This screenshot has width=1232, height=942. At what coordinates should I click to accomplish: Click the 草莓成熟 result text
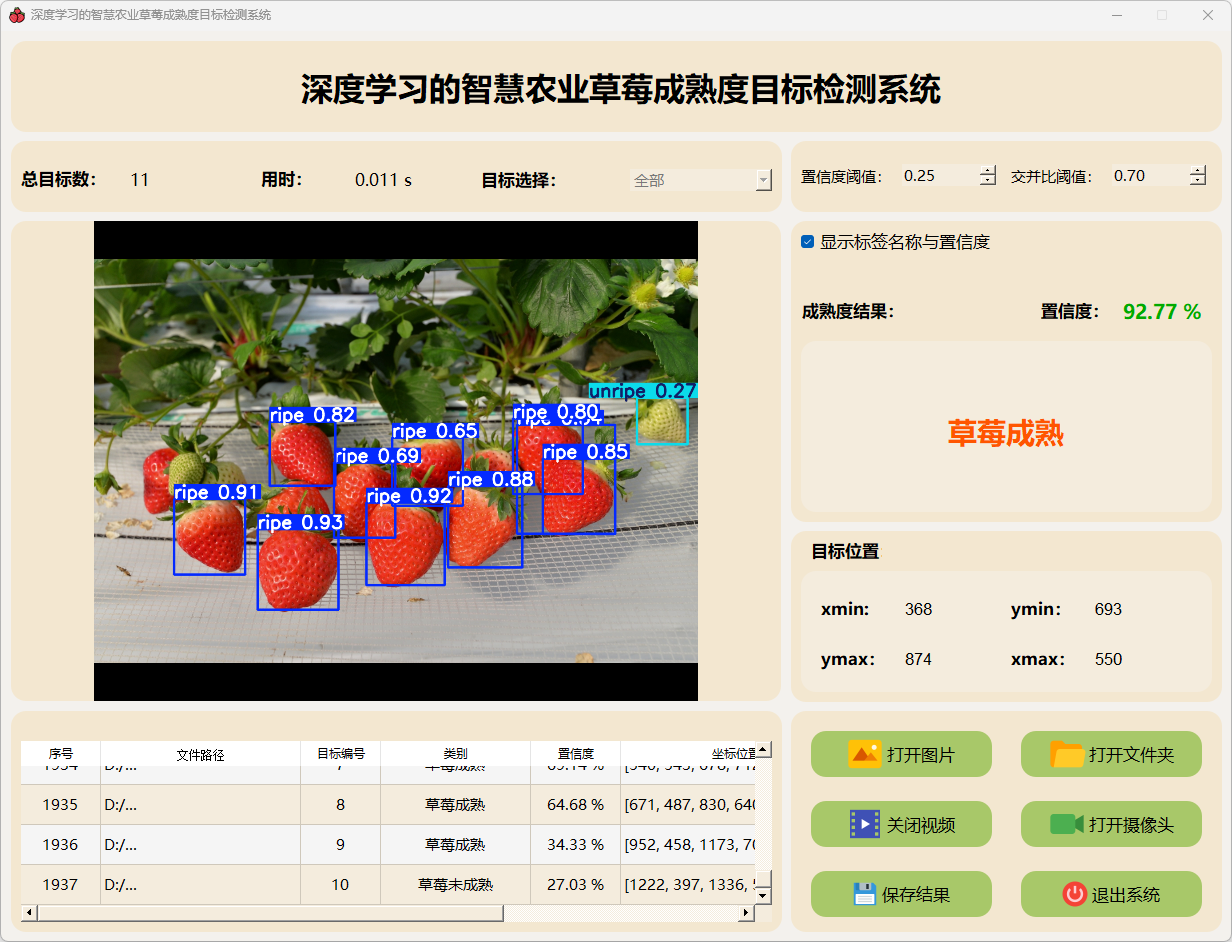[1006, 433]
